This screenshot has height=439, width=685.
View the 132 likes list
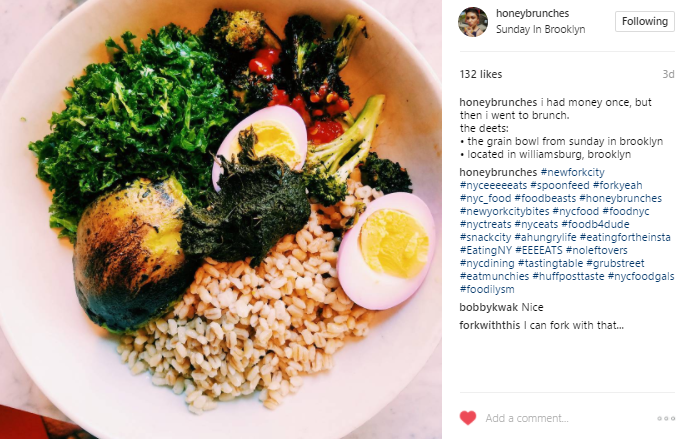[481, 74]
